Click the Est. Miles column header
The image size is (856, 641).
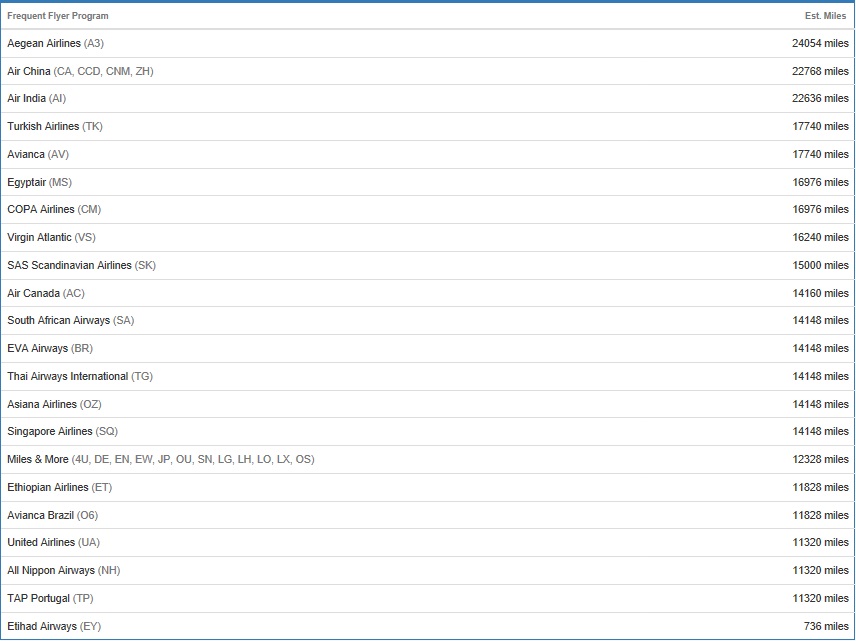click(825, 16)
